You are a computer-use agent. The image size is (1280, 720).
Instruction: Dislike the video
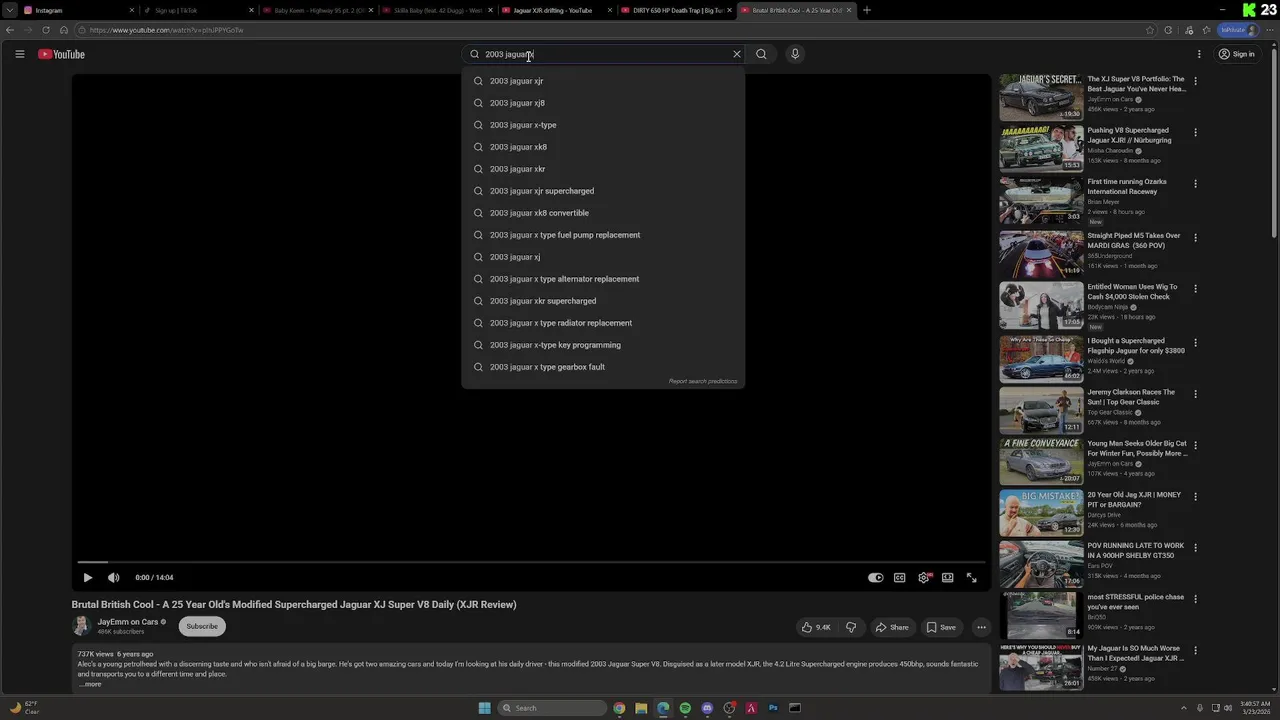[x=851, y=627]
